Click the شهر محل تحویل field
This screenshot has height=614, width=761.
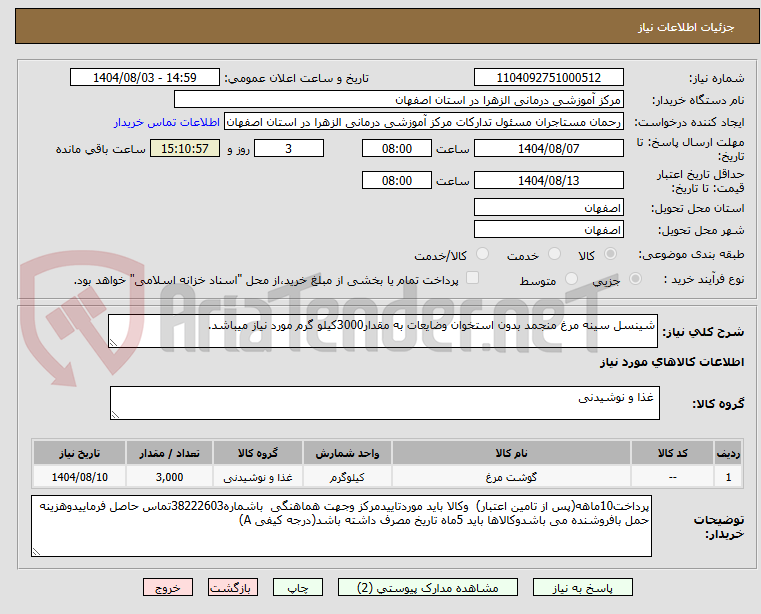click(548, 230)
